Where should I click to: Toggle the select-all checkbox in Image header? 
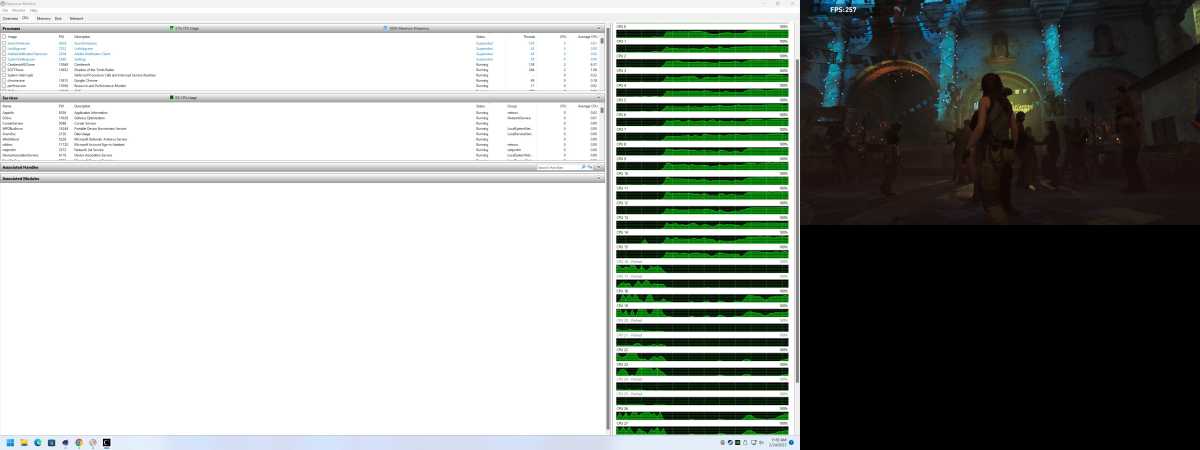click(4, 36)
